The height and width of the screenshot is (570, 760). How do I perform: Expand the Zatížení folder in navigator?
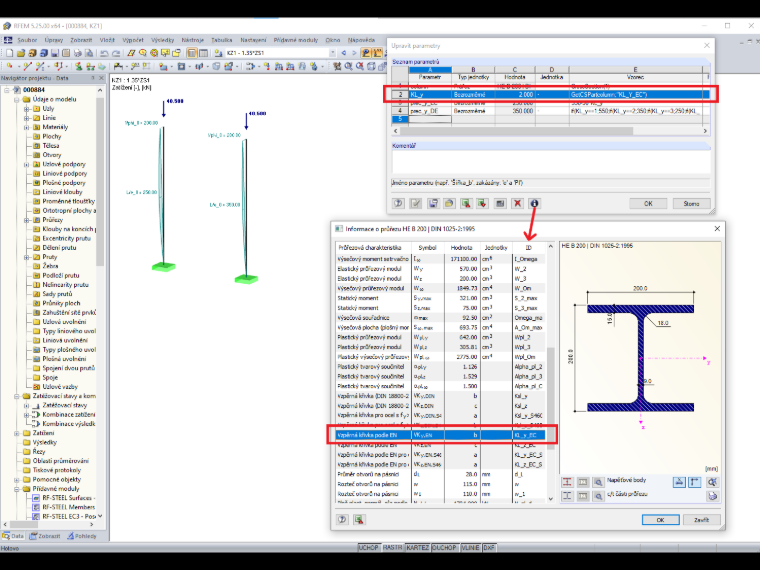pyautogui.click(x=17, y=433)
